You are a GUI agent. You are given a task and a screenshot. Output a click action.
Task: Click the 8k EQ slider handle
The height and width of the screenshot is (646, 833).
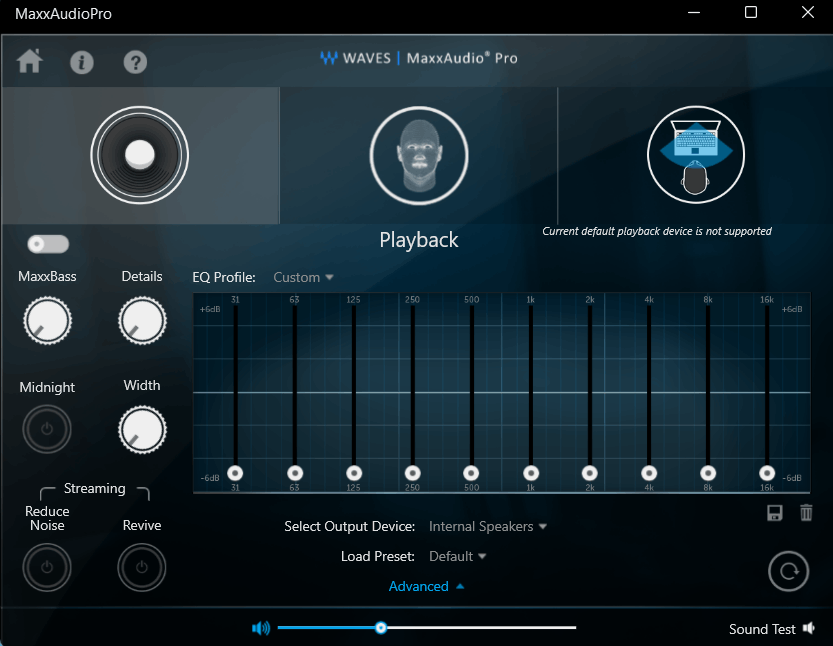[708, 473]
